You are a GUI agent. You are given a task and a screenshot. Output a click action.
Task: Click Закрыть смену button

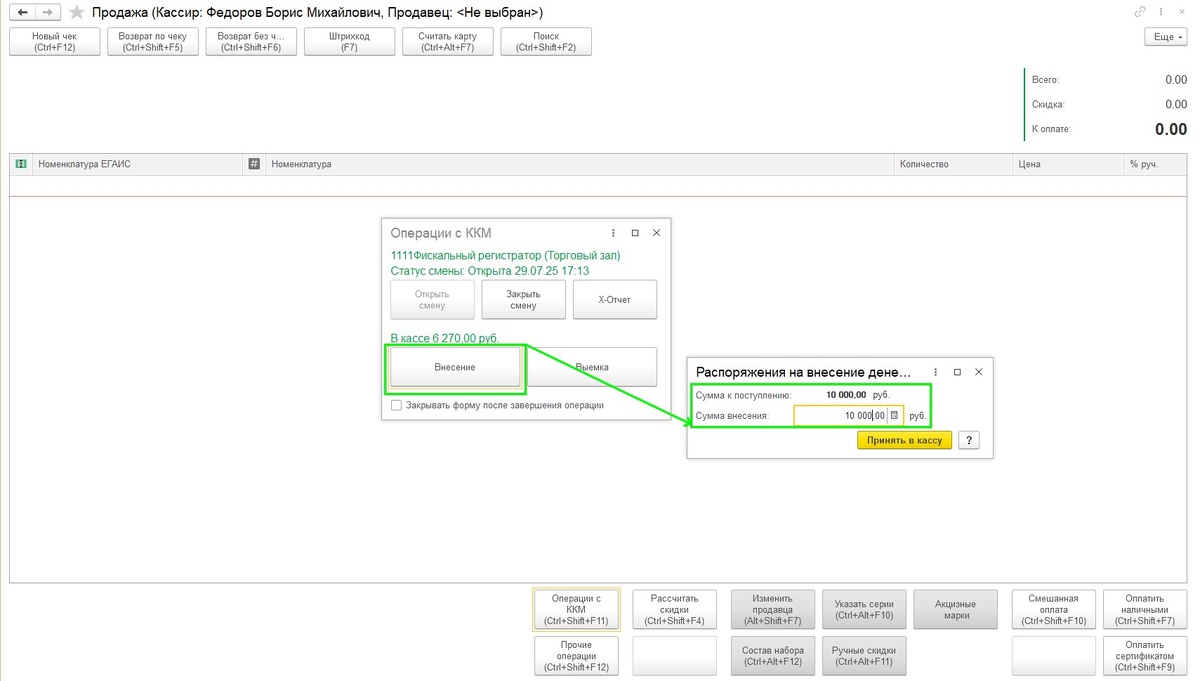click(x=524, y=299)
